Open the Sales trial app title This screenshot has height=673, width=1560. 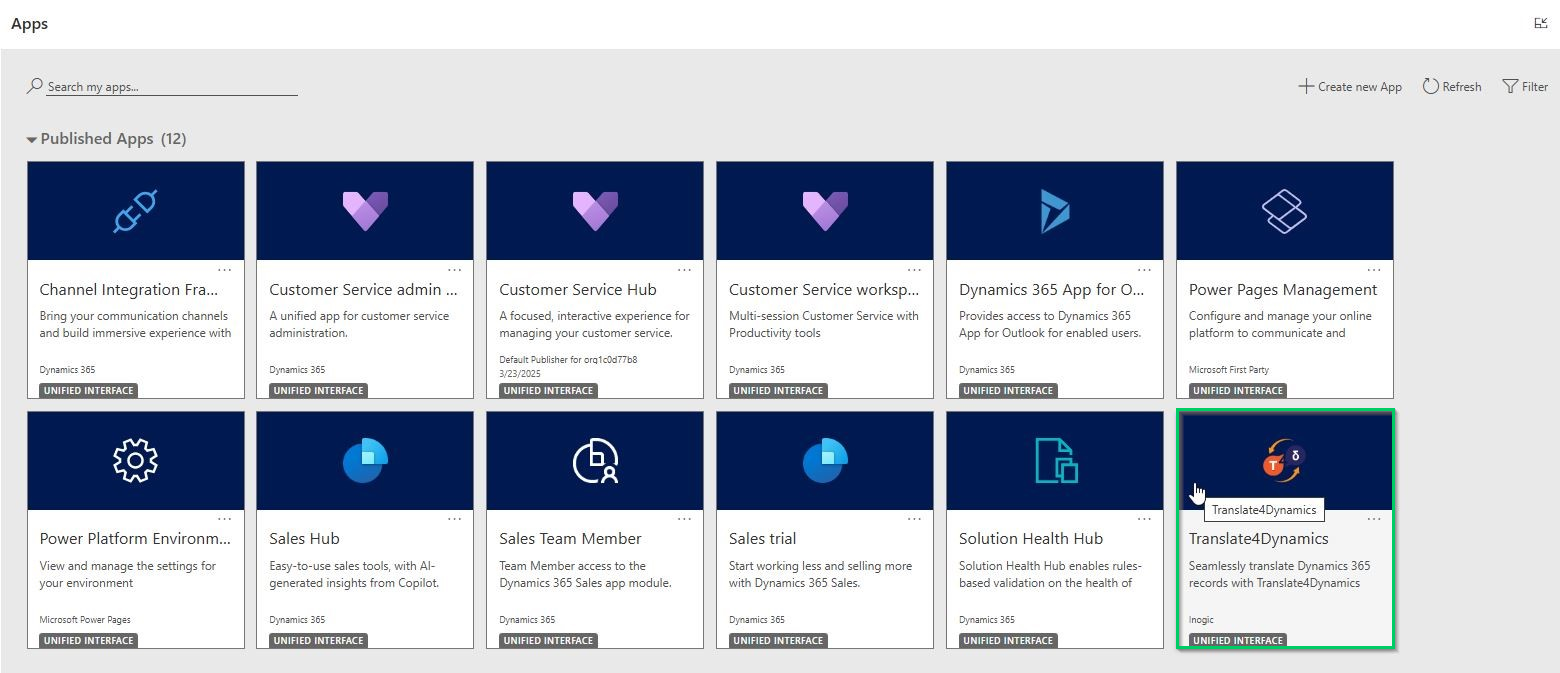coord(763,539)
